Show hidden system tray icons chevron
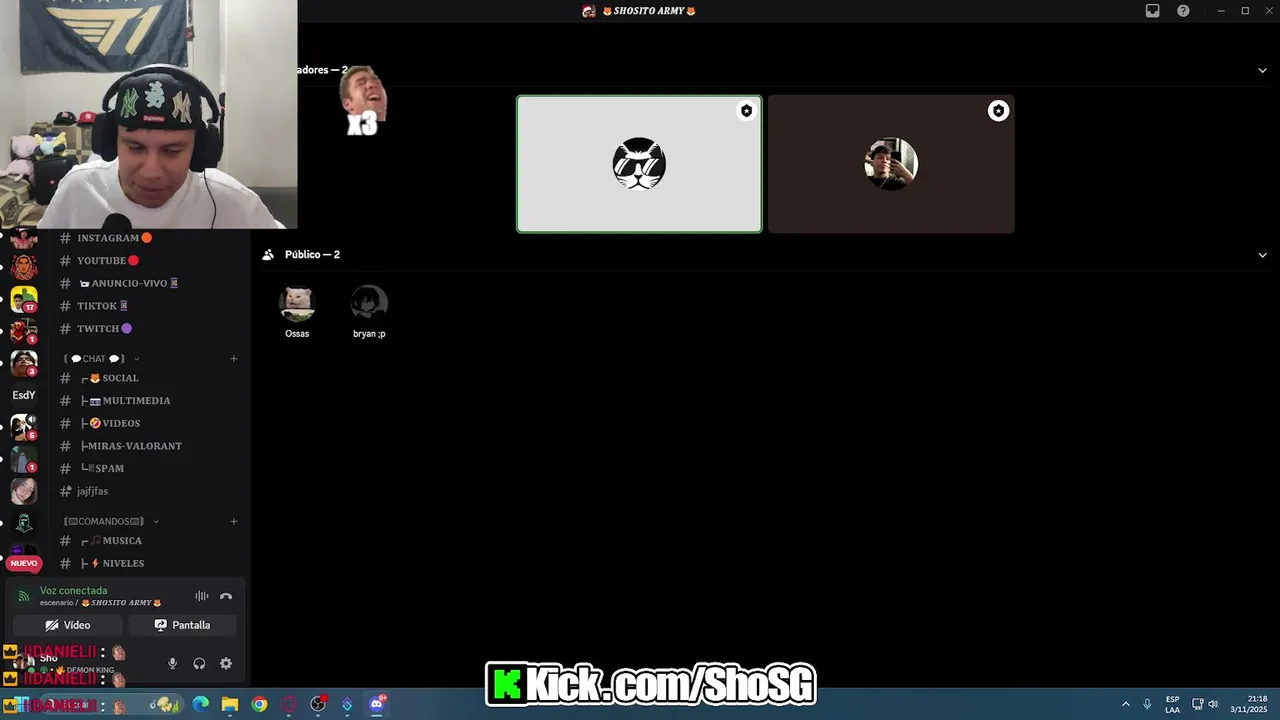 pos(1125,704)
